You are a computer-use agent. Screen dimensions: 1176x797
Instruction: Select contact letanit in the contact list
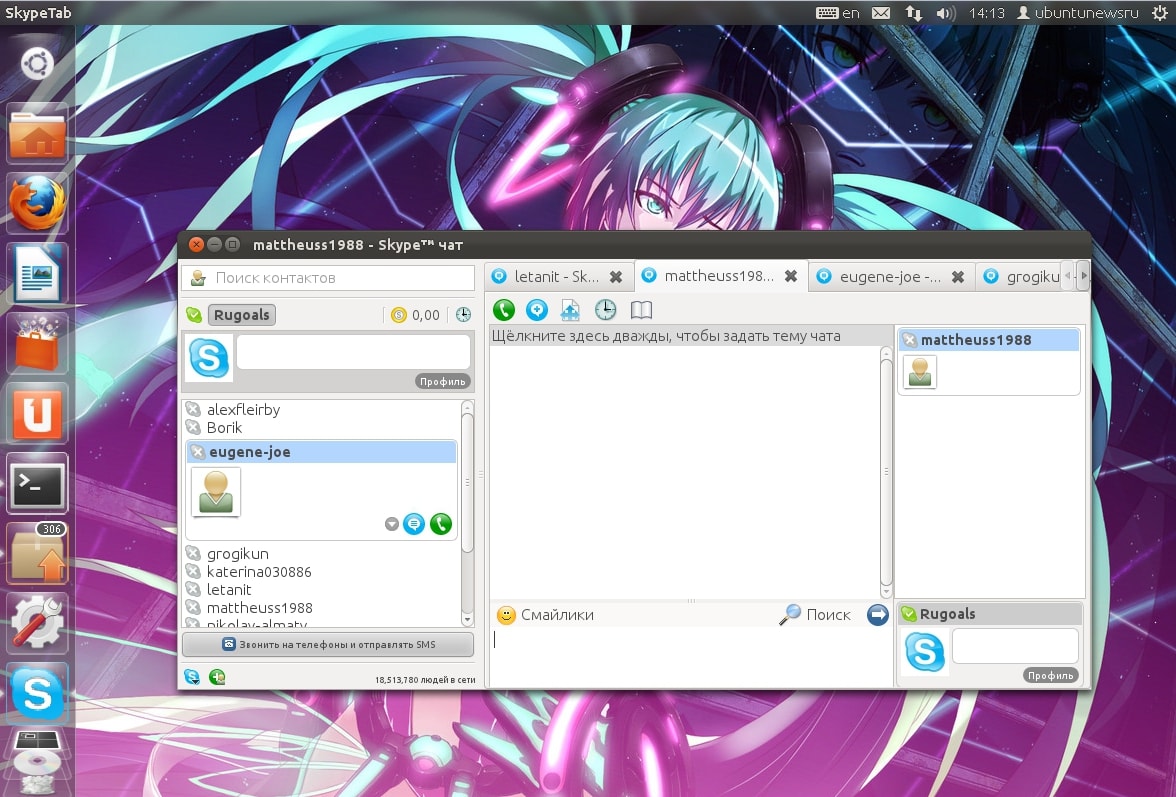229,589
